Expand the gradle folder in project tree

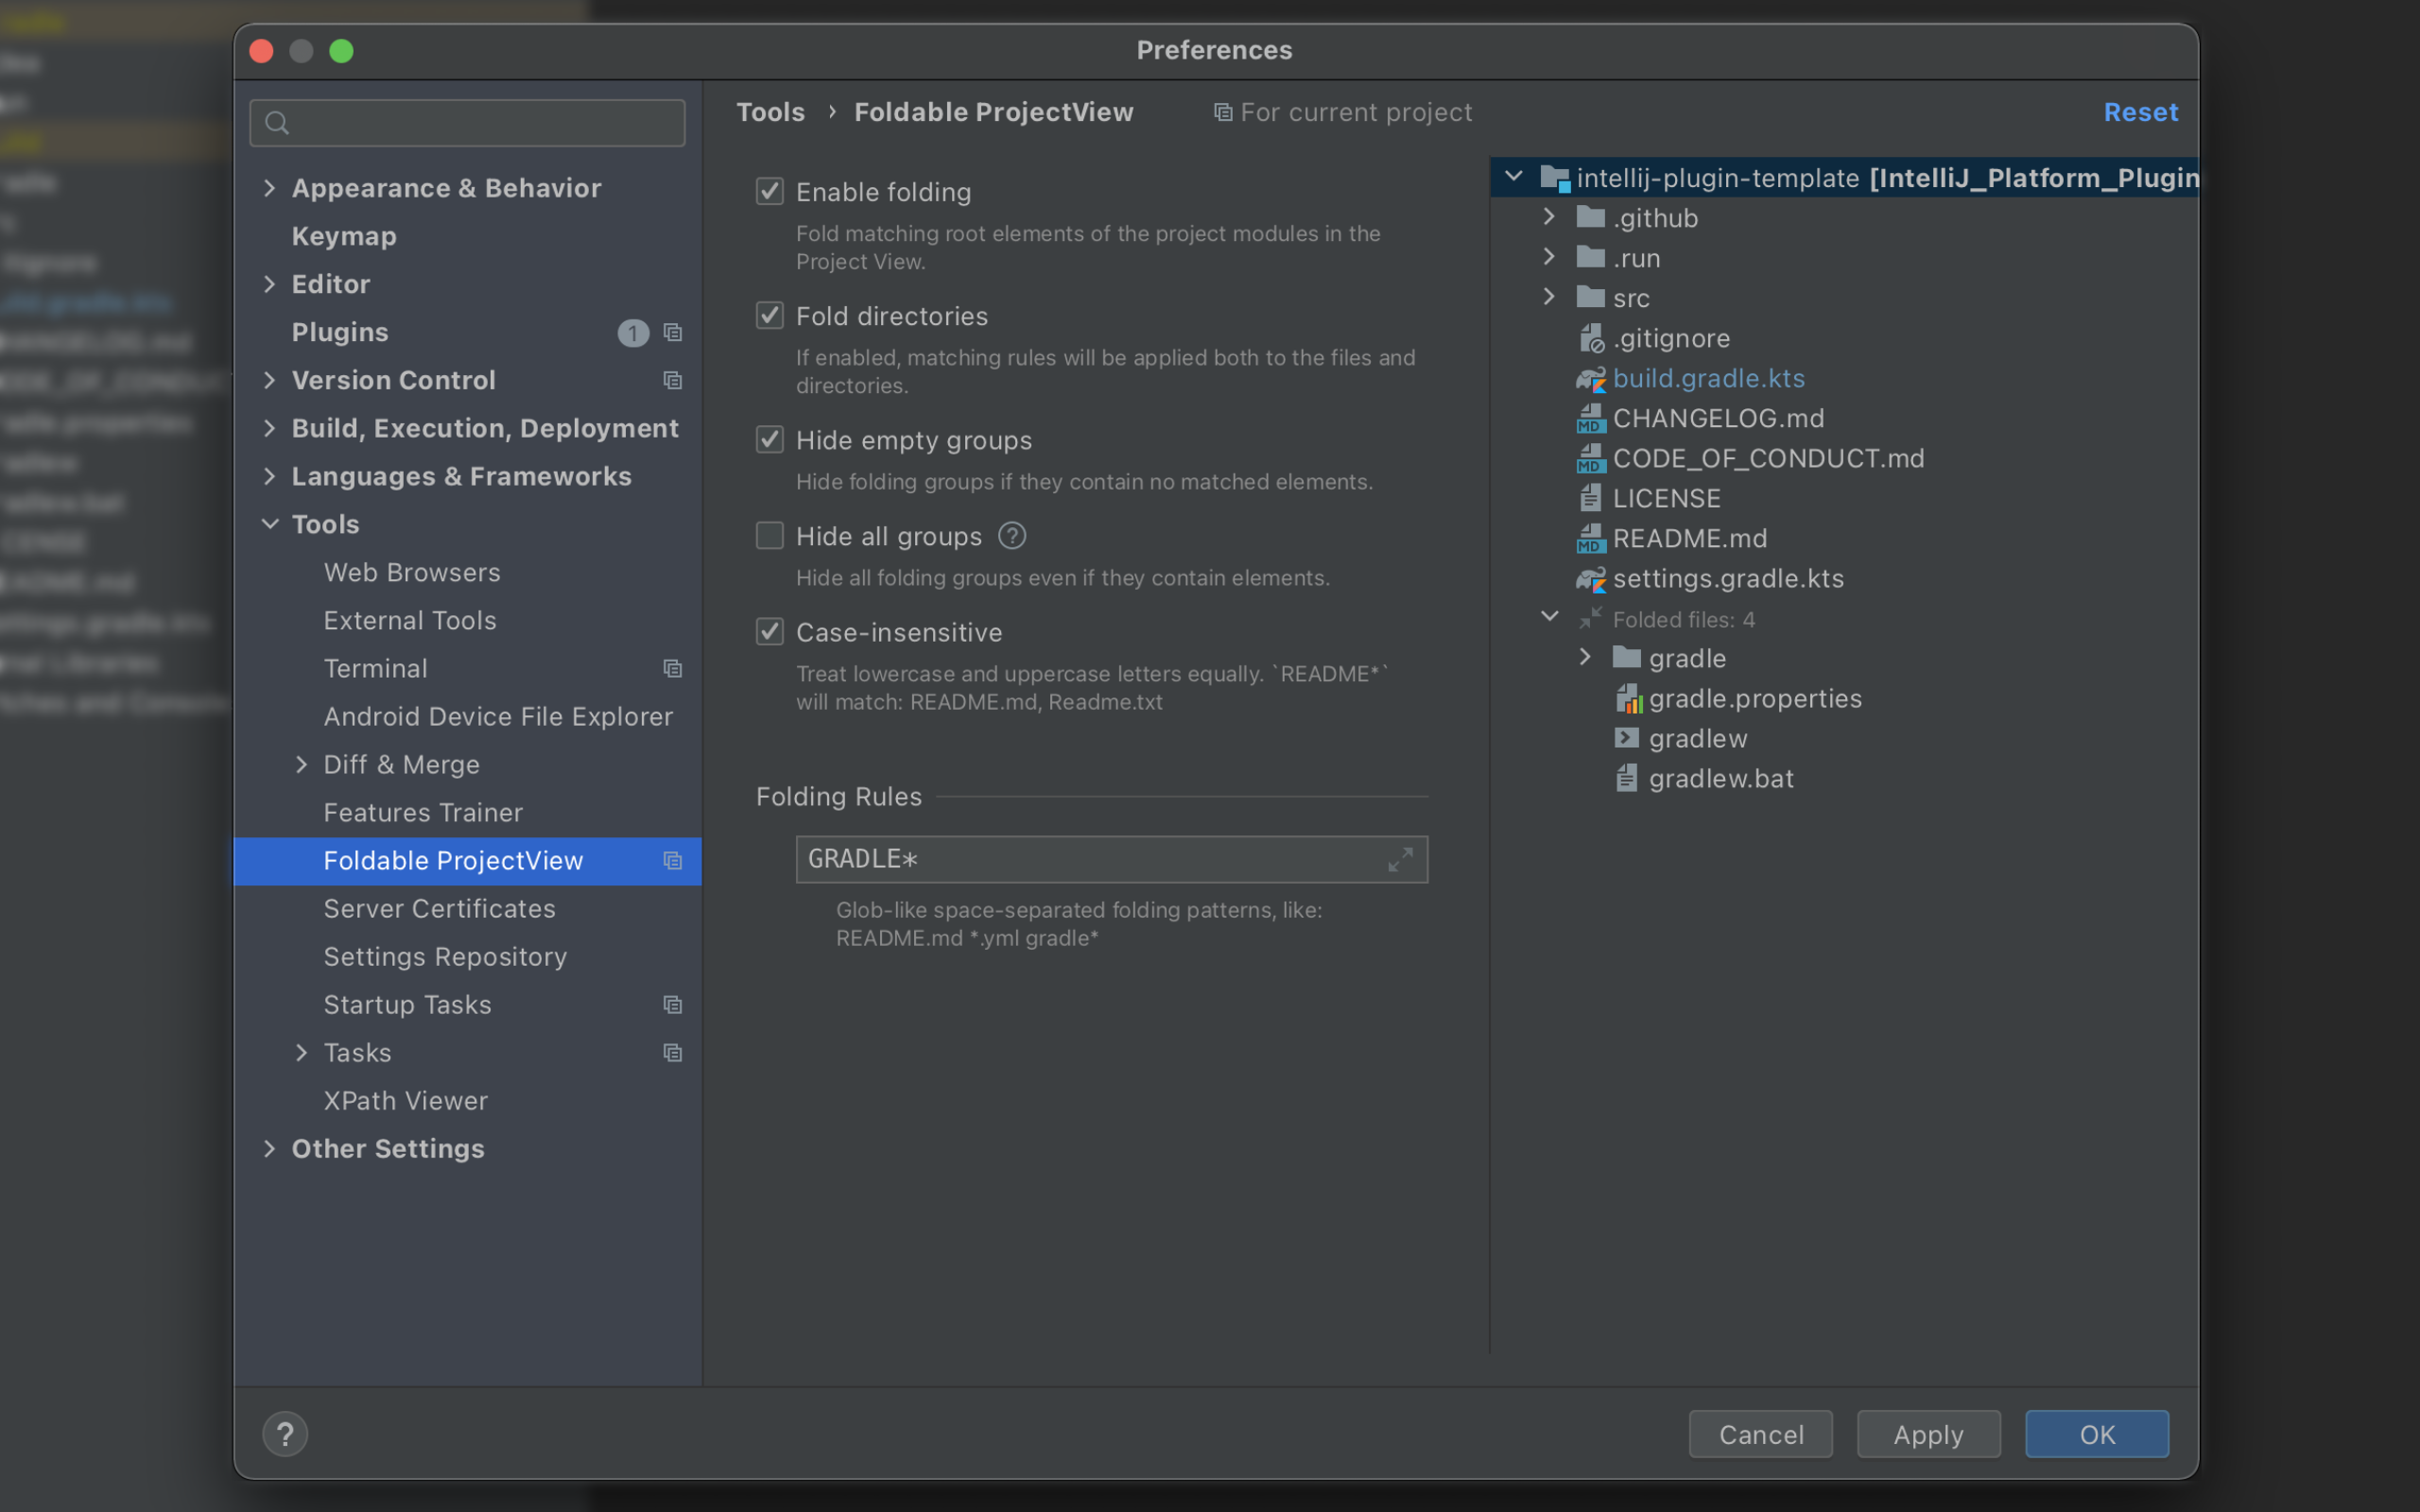pos(1585,657)
